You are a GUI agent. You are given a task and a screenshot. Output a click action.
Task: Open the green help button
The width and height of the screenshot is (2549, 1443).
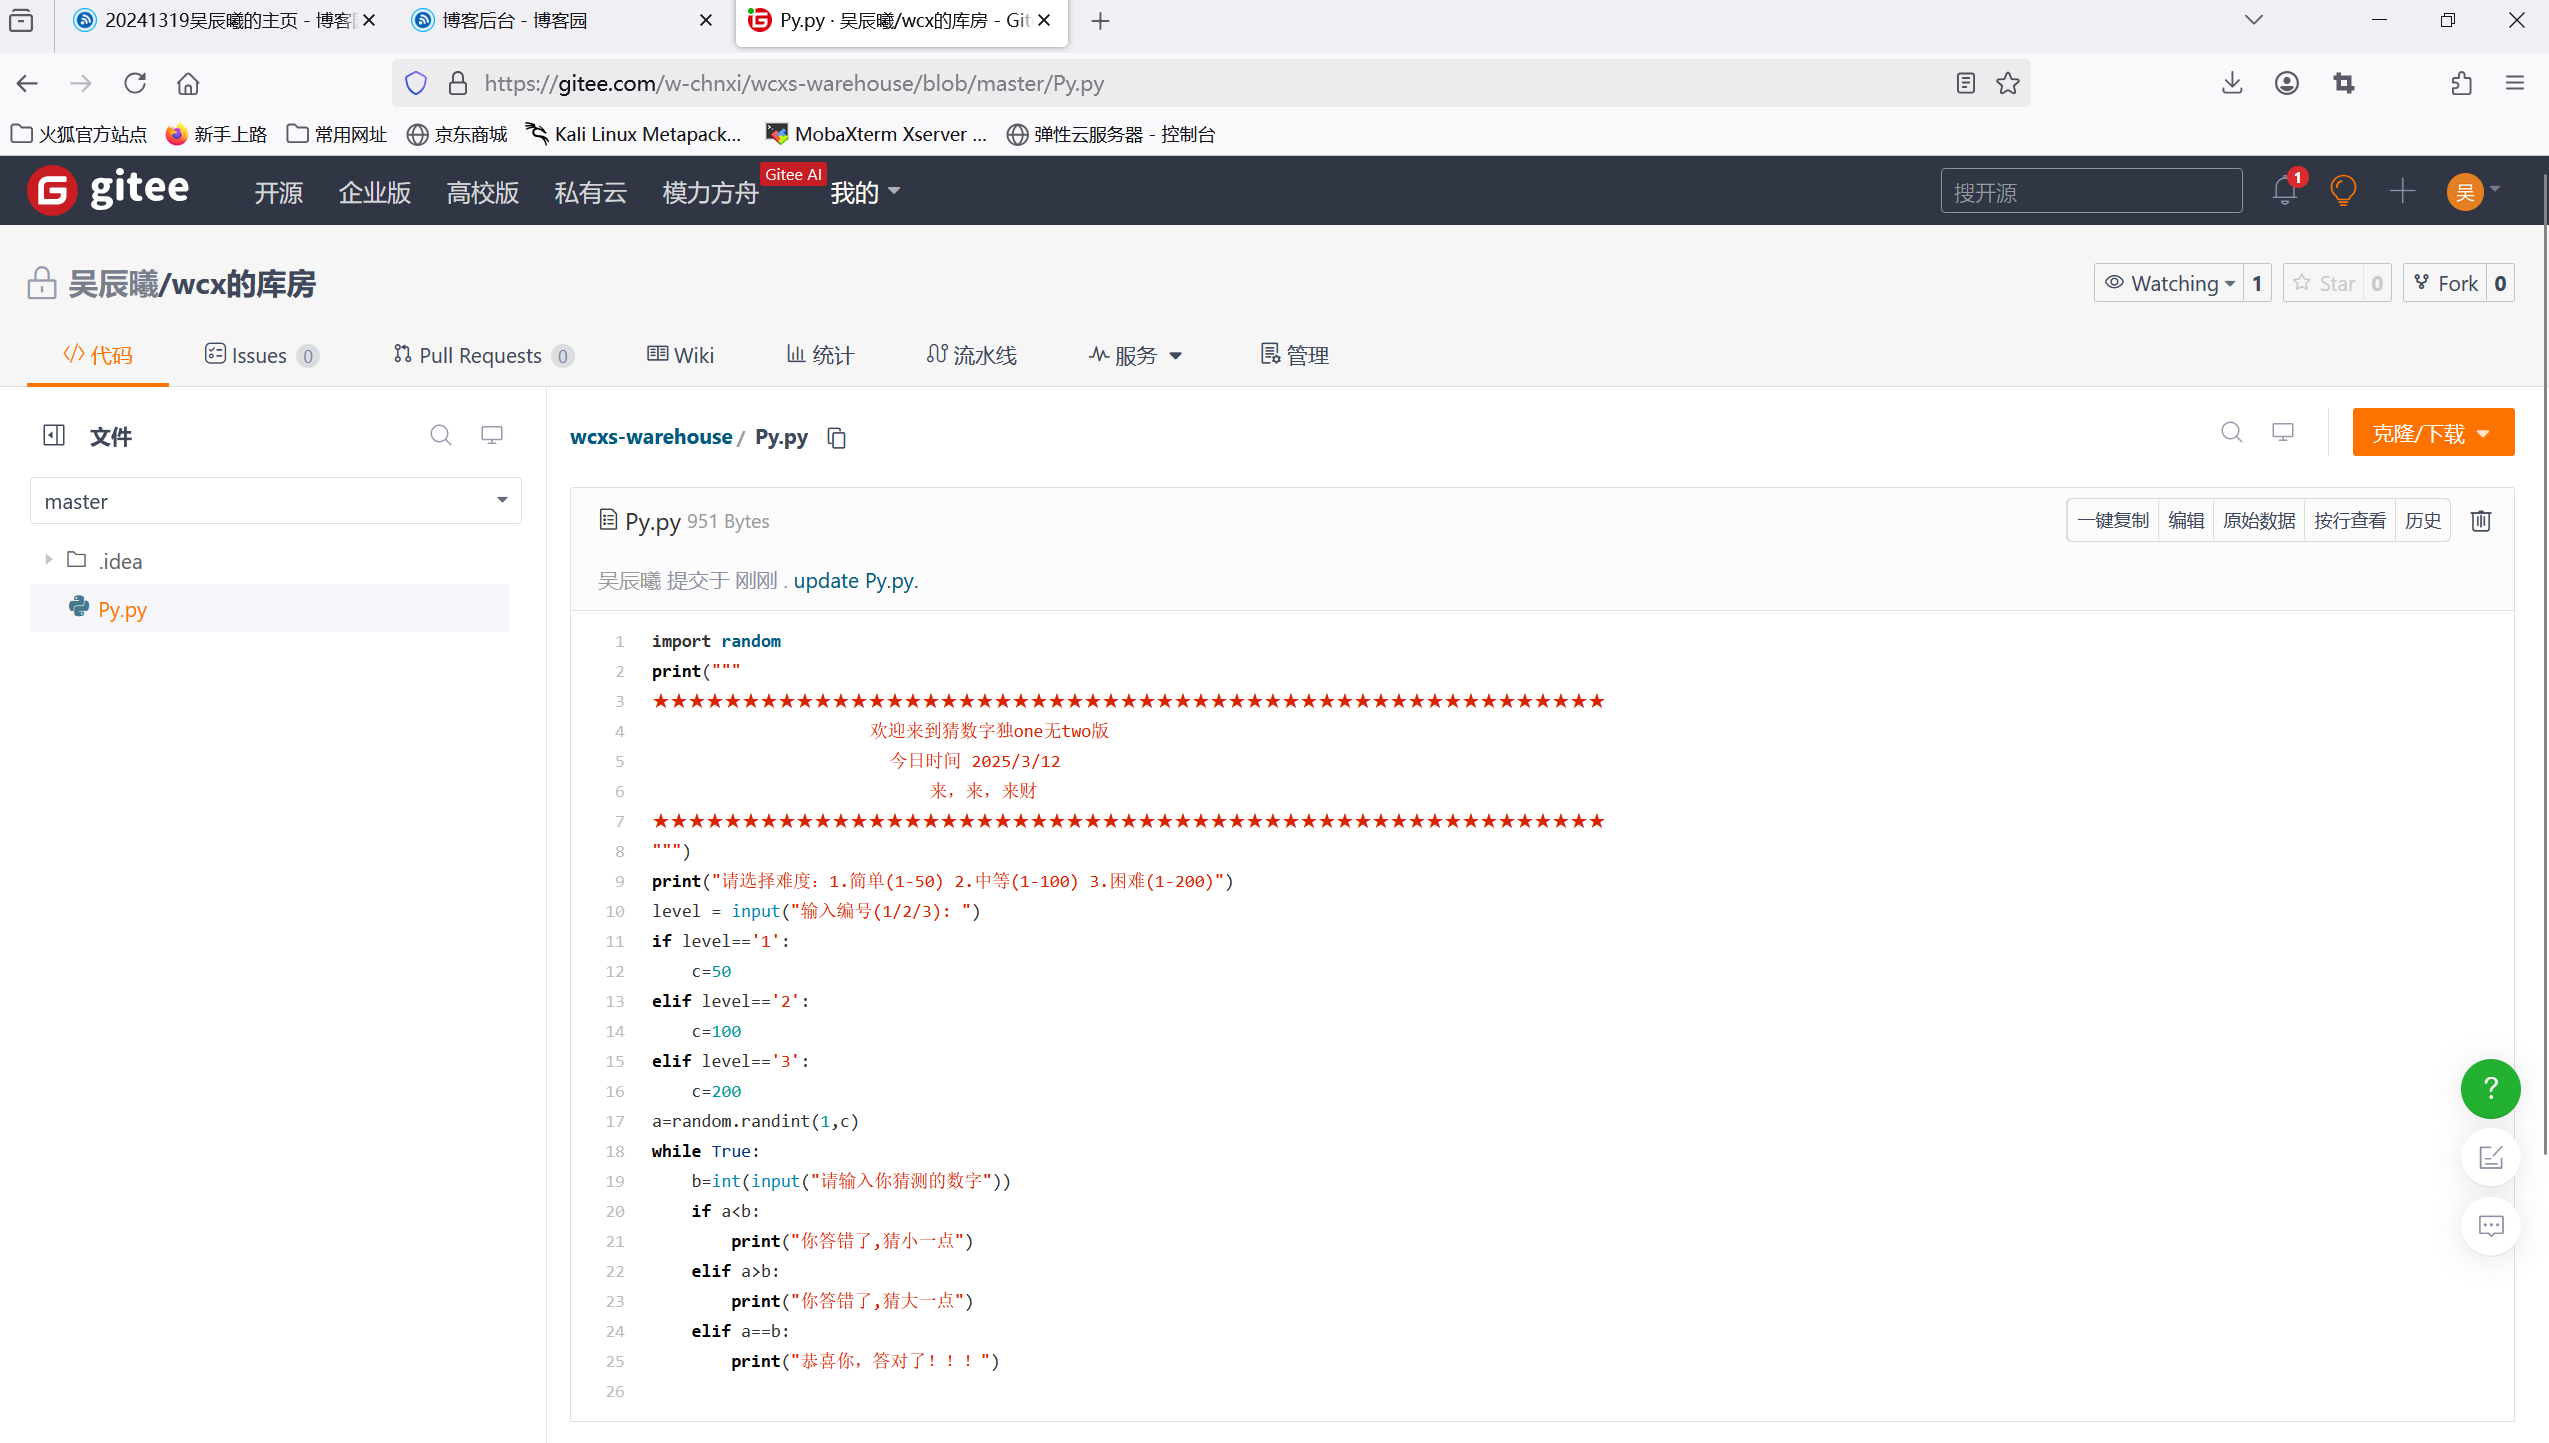pos(2490,1088)
